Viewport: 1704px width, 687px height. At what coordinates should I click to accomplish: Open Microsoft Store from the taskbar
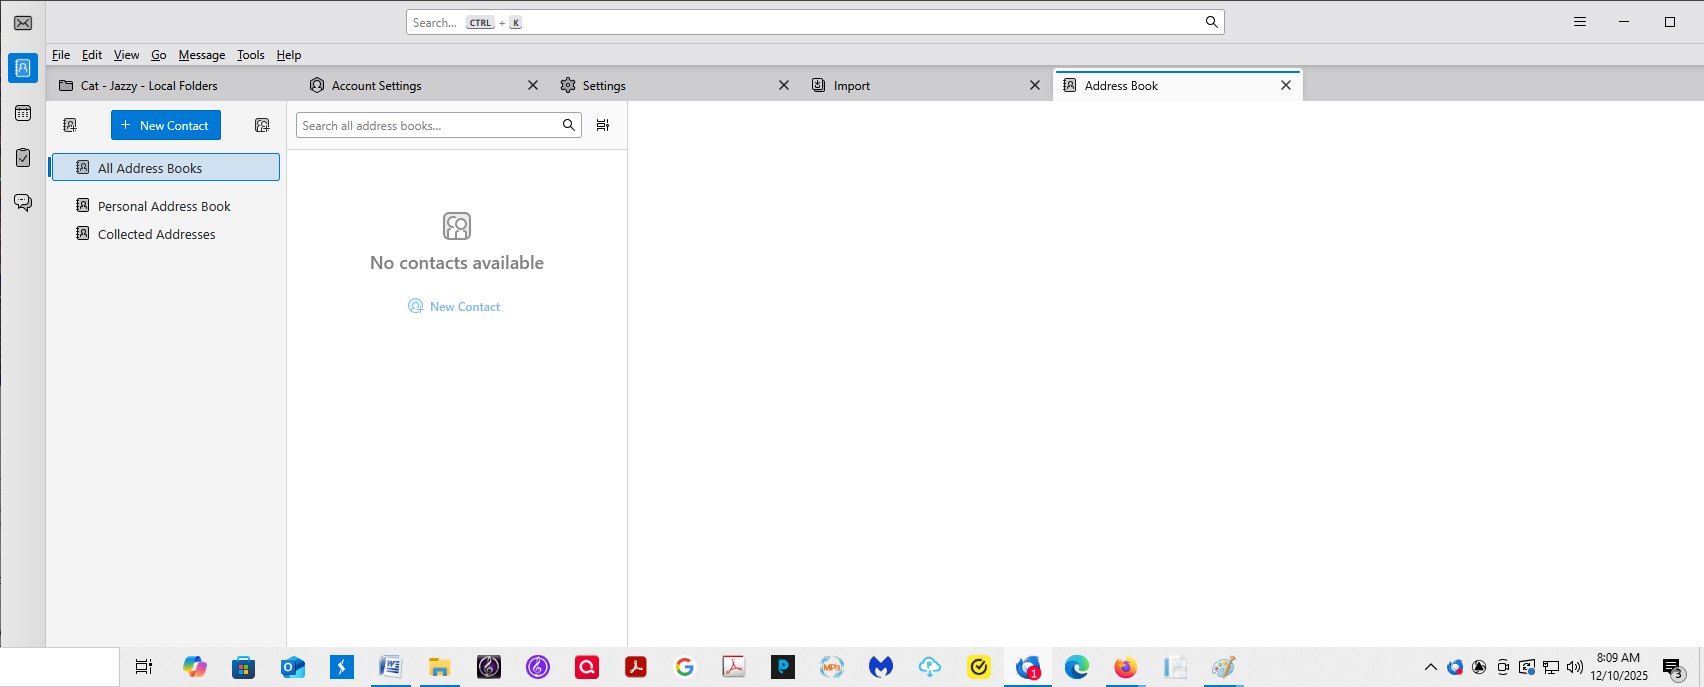243,667
